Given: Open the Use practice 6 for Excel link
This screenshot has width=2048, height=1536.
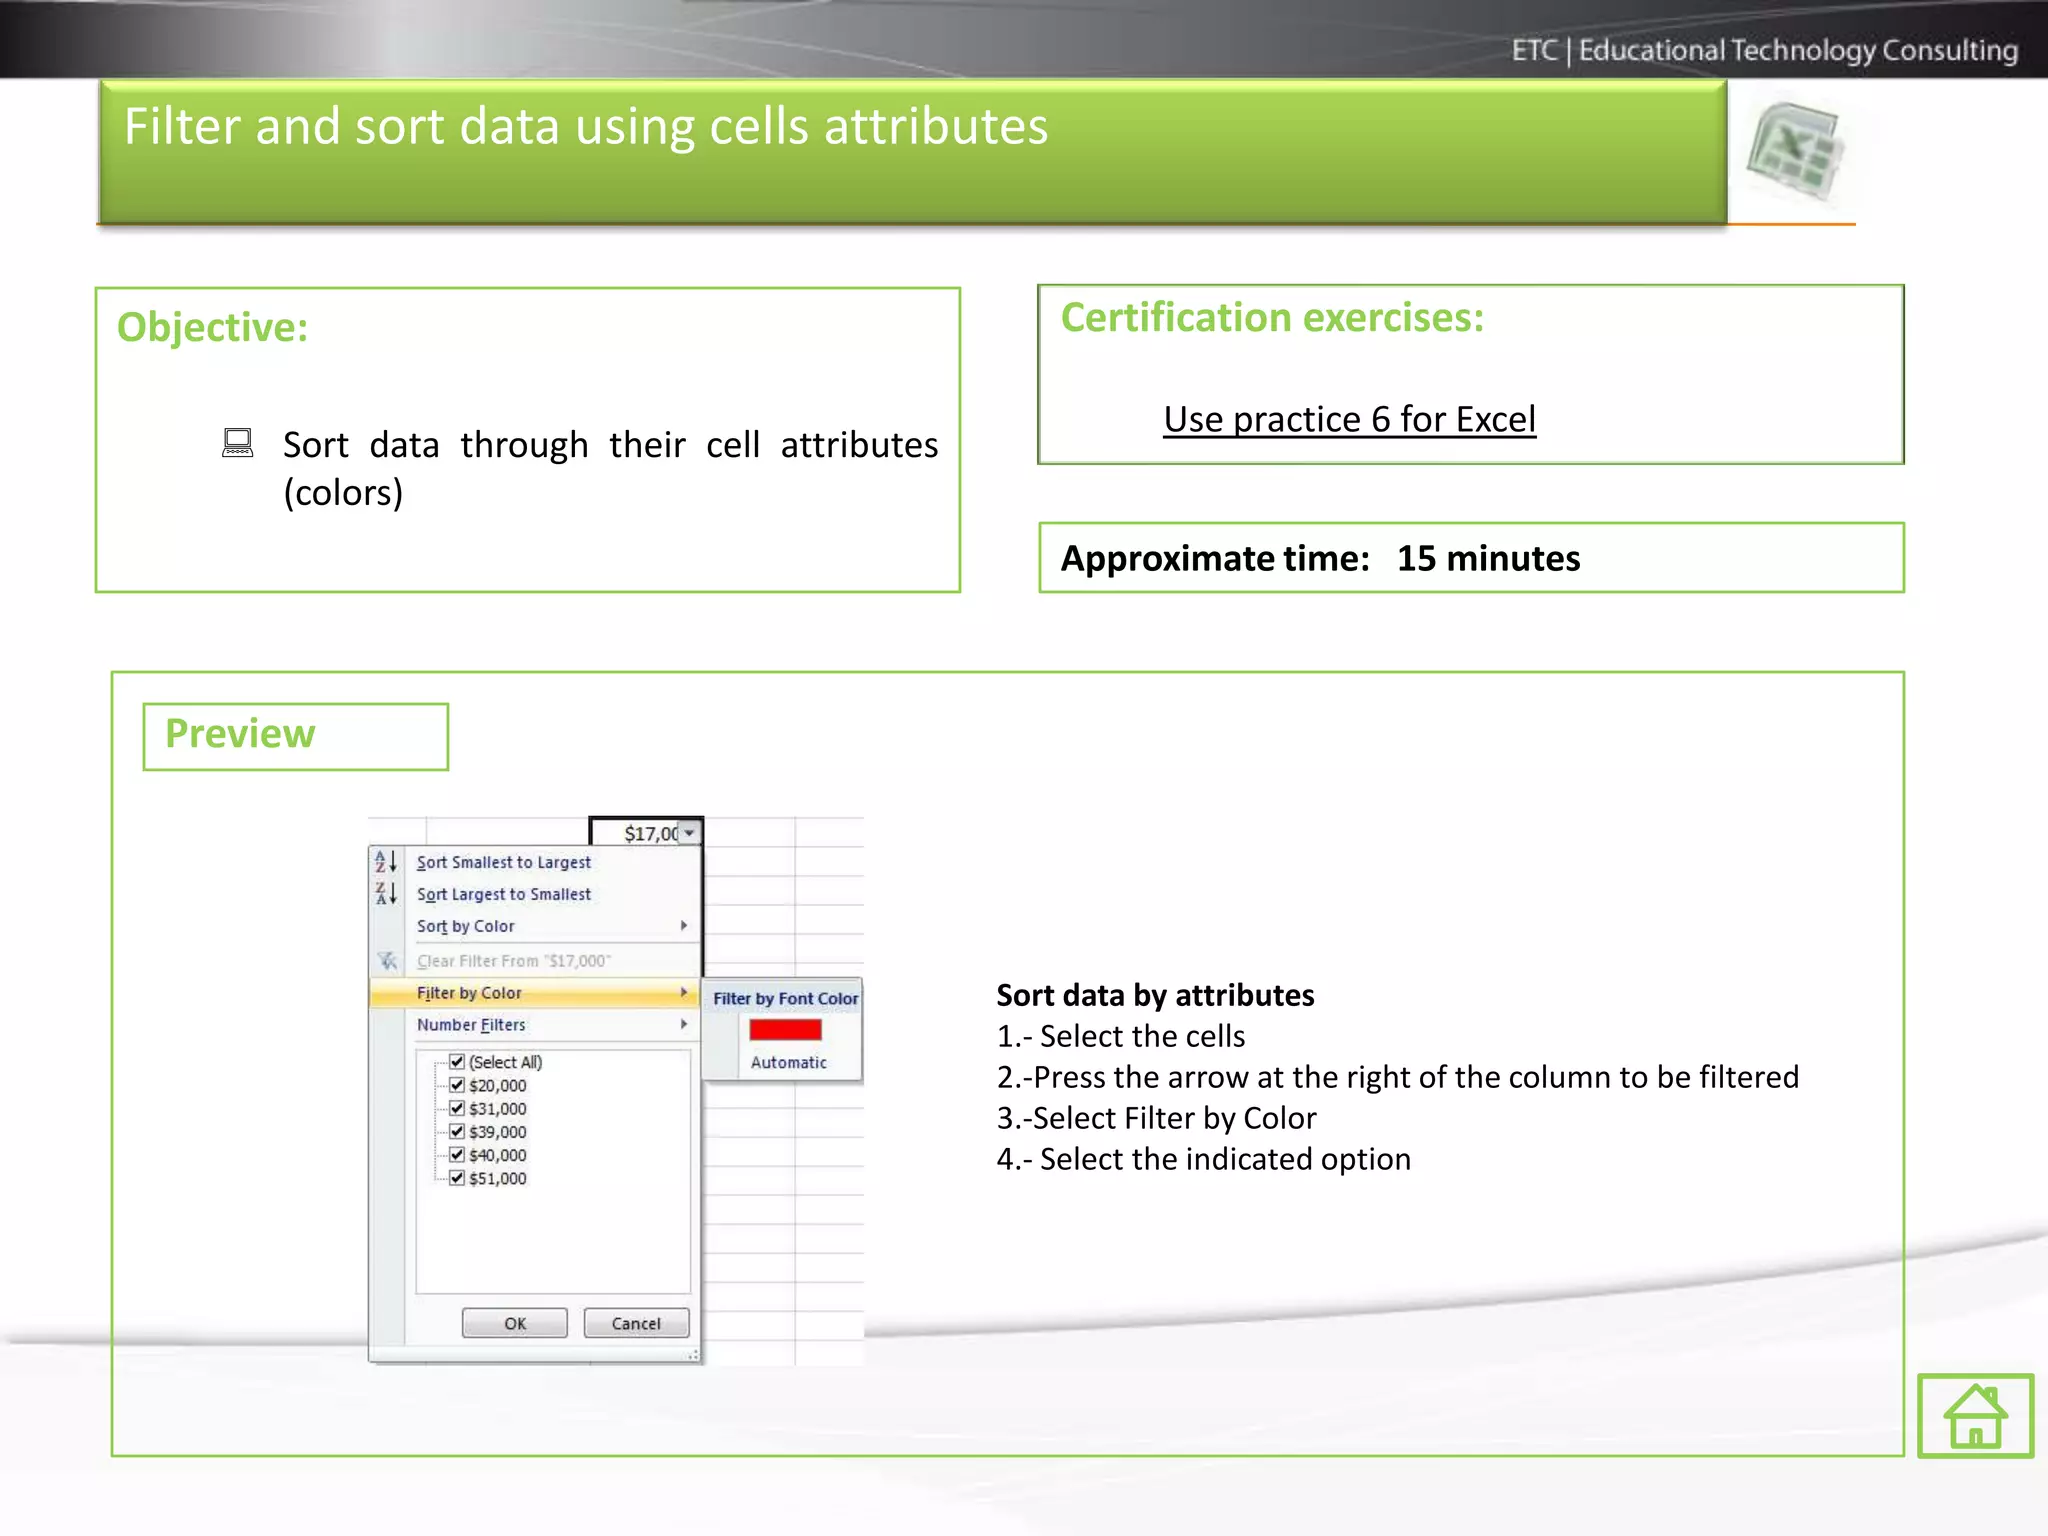Looking at the screenshot, I should click(1349, 419).
